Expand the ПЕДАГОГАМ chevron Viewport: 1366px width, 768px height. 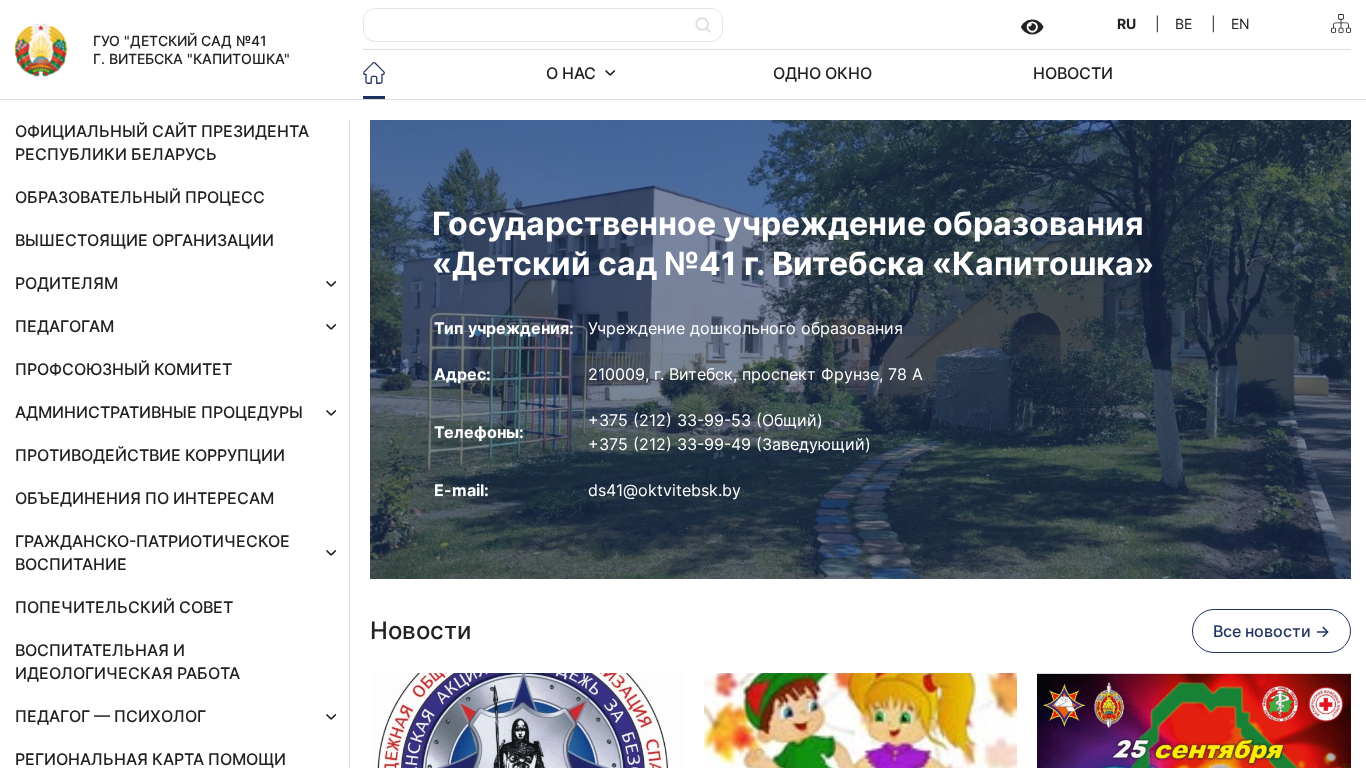point(331,327)
